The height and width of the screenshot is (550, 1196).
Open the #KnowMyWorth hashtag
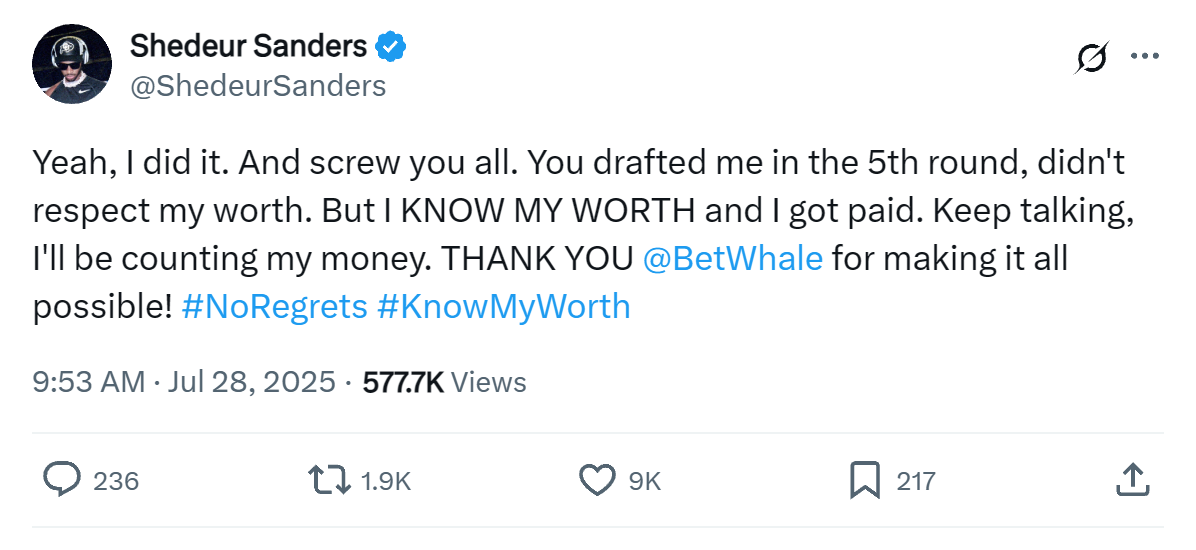(x=504, y=306)
